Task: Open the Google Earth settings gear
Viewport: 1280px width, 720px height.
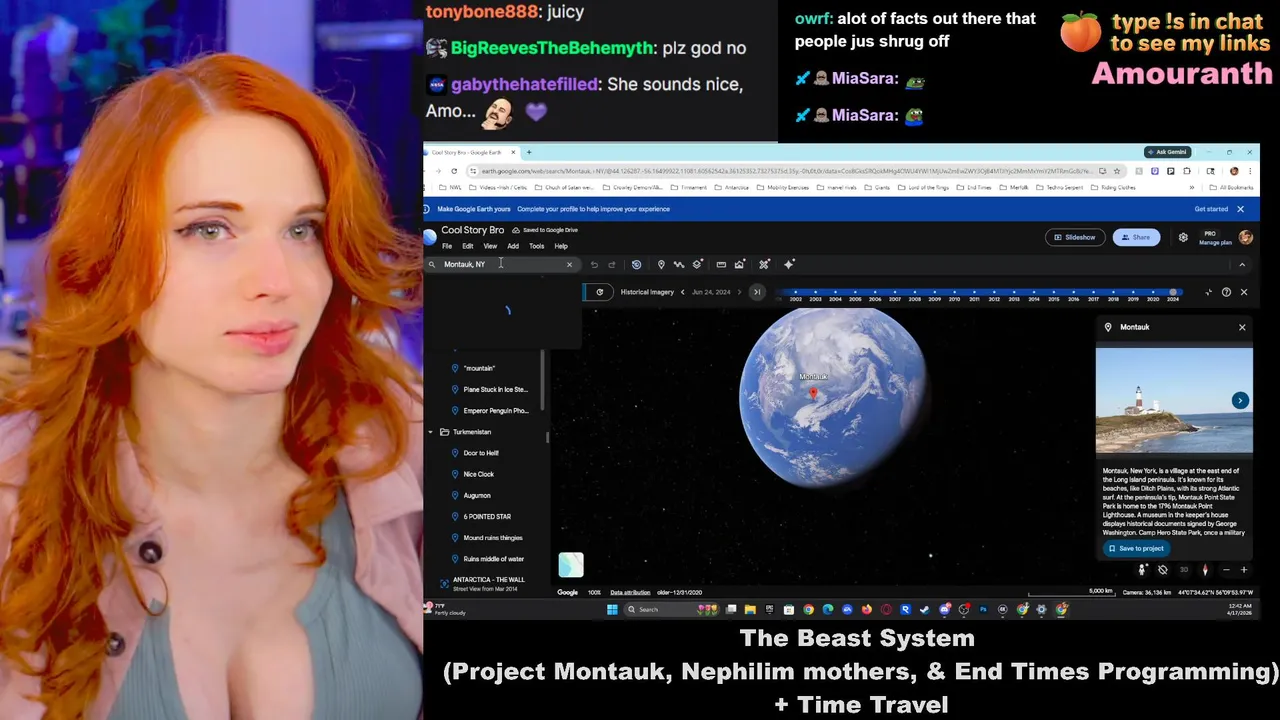Action: click(x=1183, y=237)
